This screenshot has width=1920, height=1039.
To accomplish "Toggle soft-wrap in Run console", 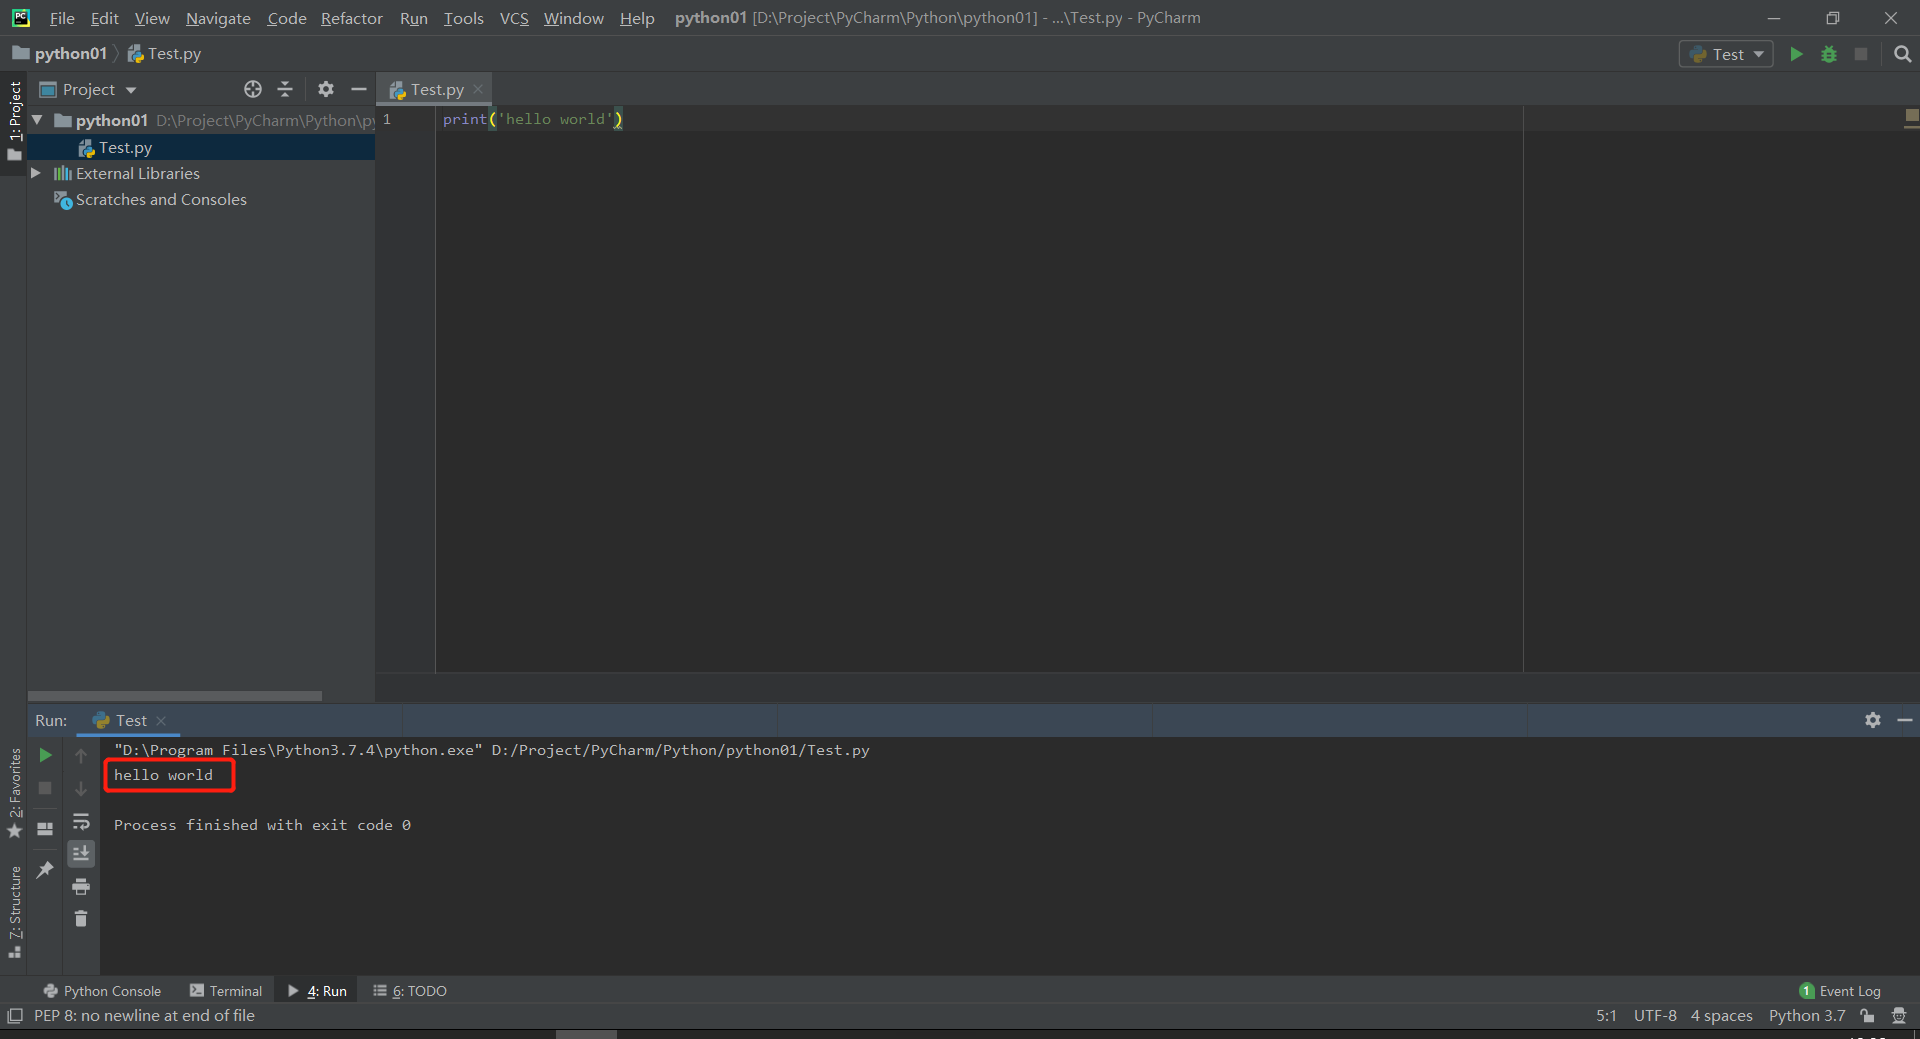I will pos(81,822).
